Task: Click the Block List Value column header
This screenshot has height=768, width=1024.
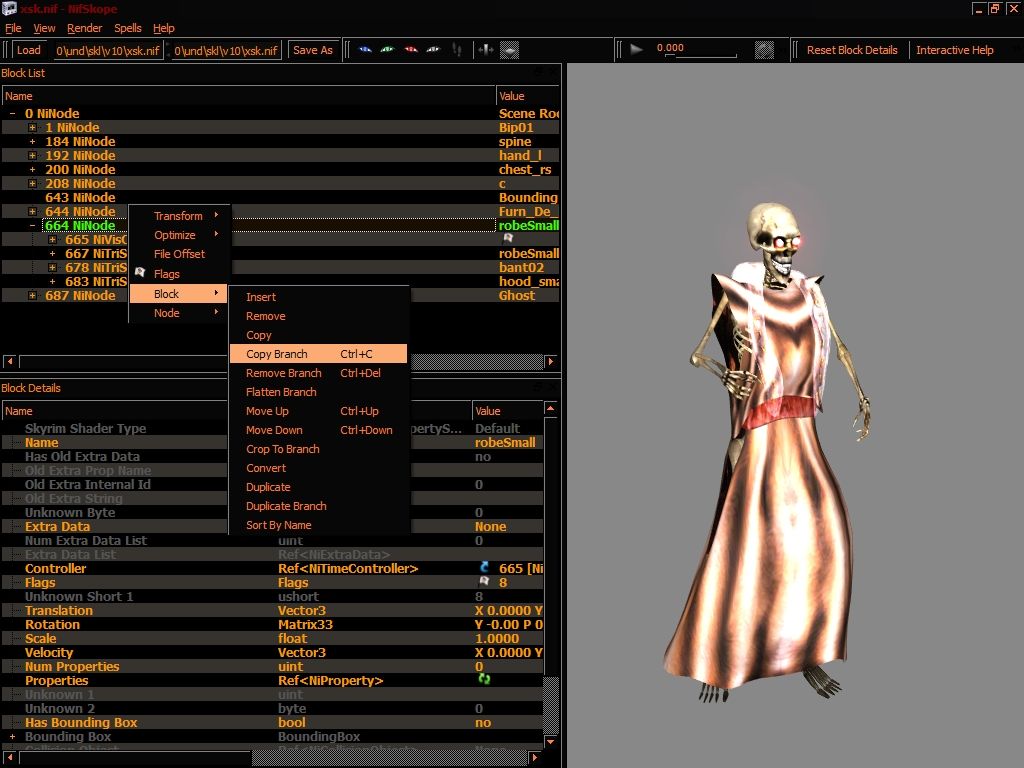Action: [x=528, y=96]
